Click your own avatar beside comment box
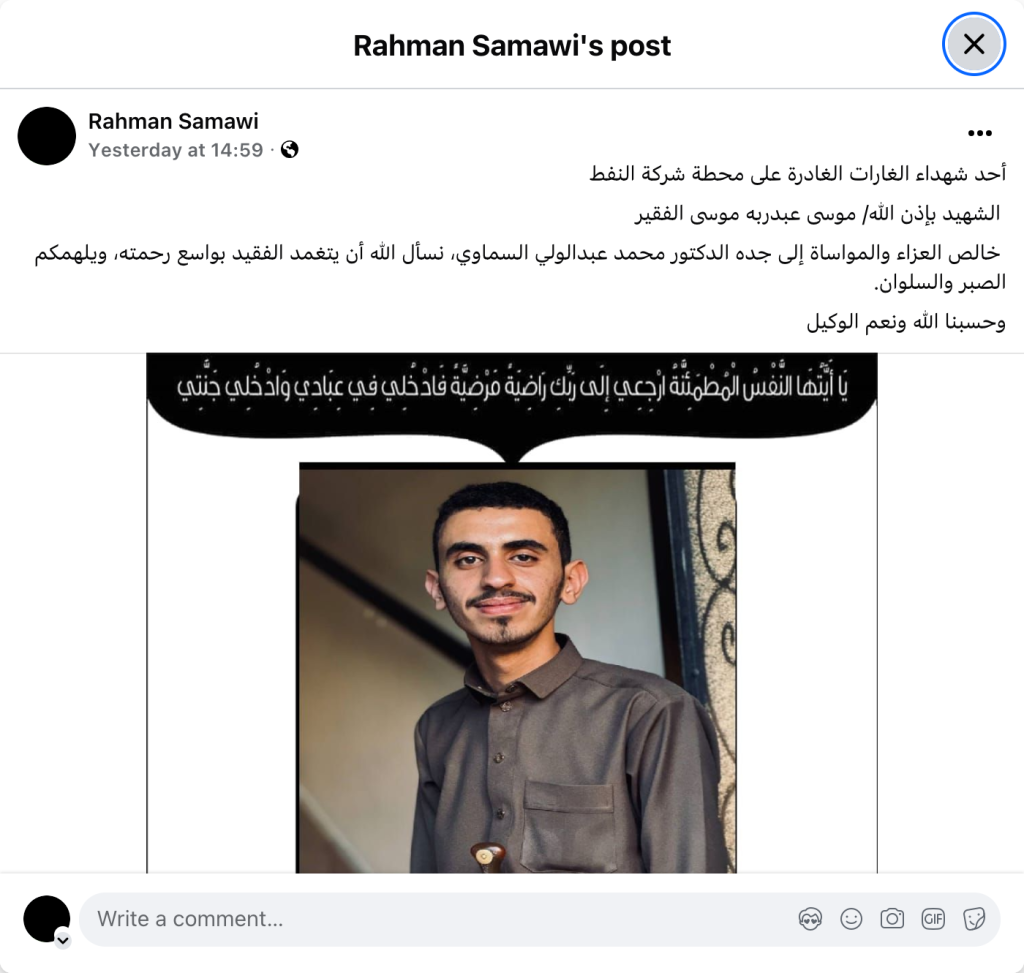The height and width of the screenshot is (973, 1024). [46, 919]
